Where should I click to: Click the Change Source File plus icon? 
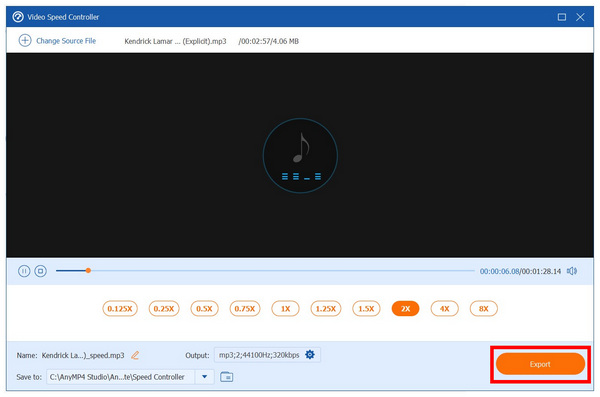coord(25,41)
